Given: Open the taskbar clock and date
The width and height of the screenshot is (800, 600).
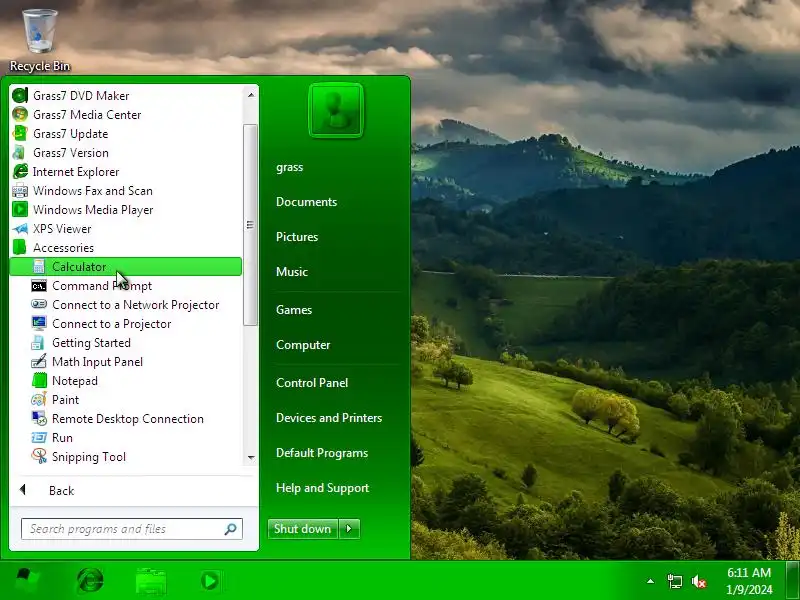Looking at the screenshot, I should click(749, 581).
